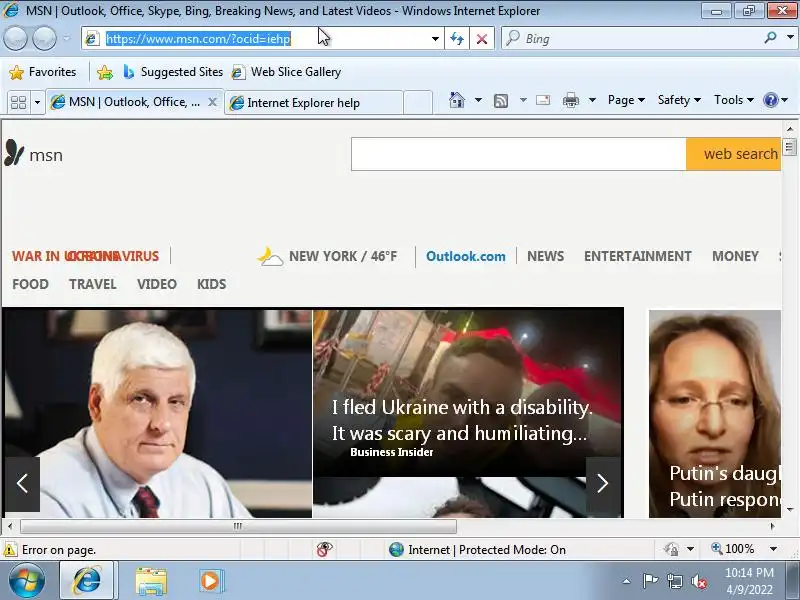Screen dimensions: 800x600
Task: Click the MSN web search input field
Action: click(518, 154)
